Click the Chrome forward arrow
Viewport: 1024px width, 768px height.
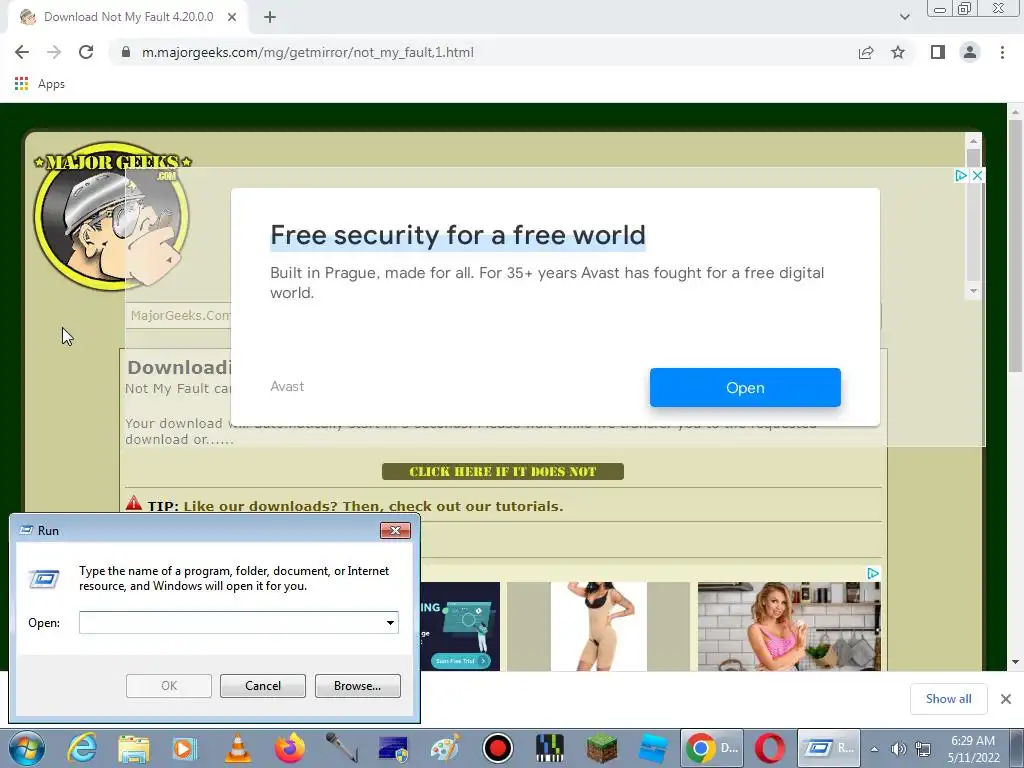pyautogui.click(x=54, y=52)
